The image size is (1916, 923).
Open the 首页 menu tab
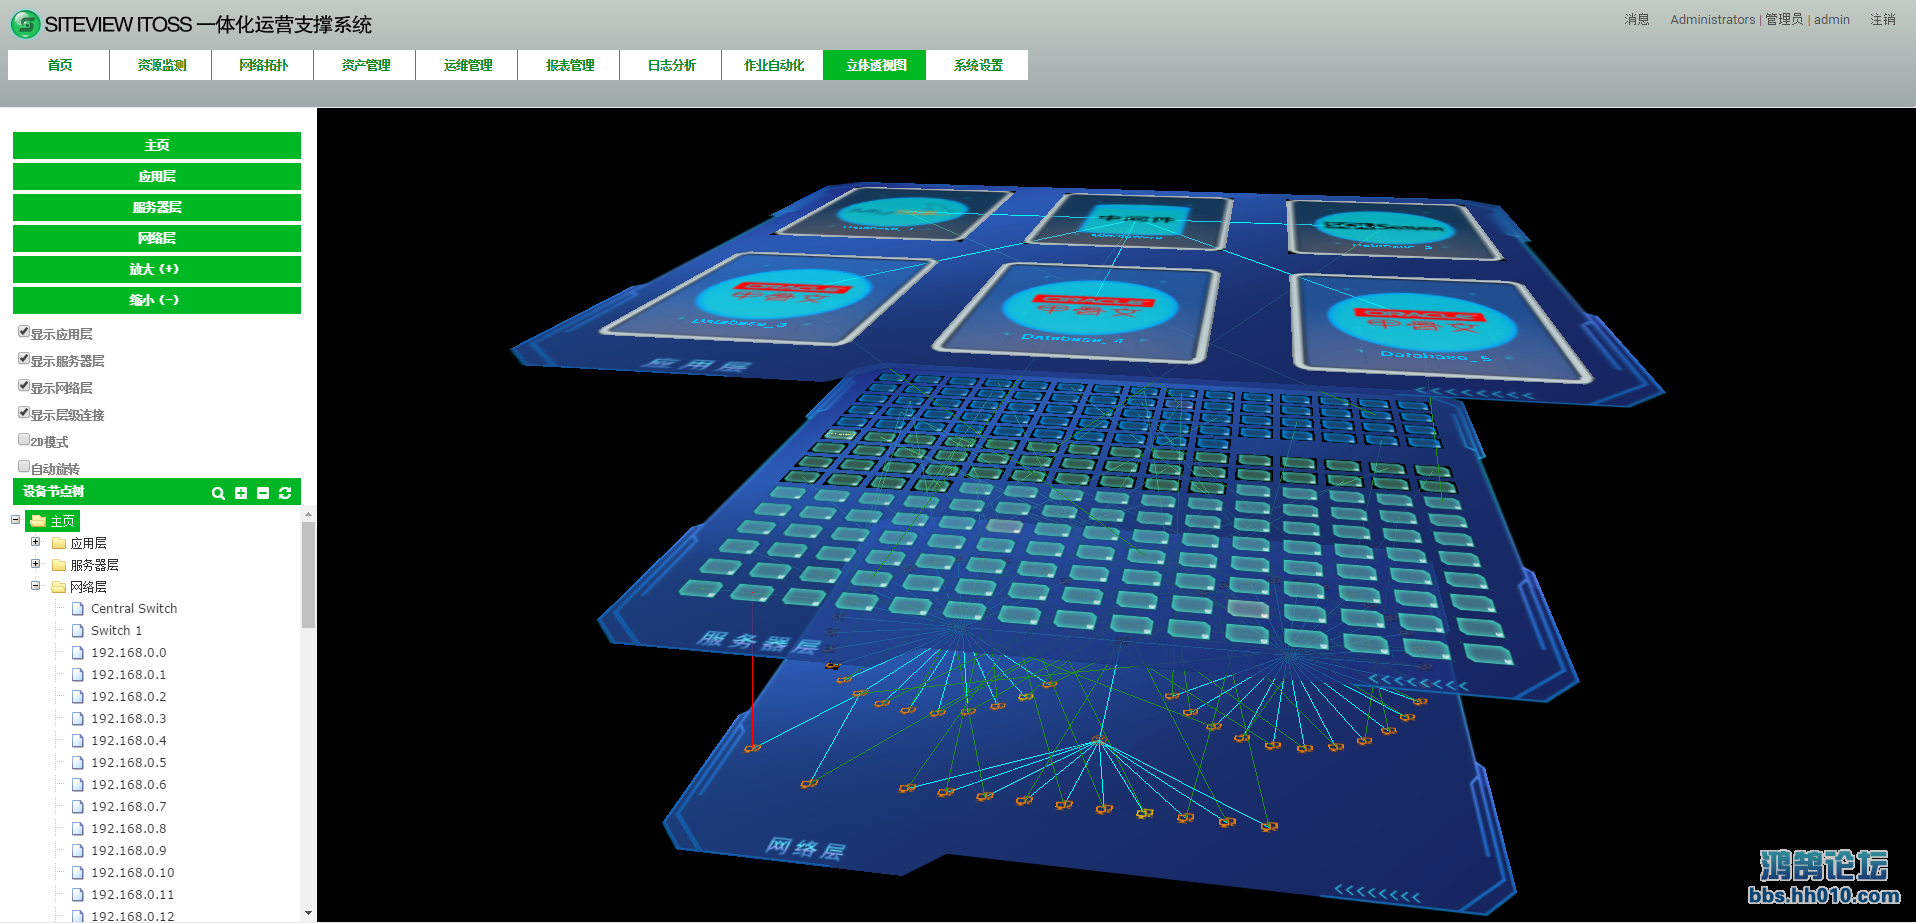[x=59, y=65]
